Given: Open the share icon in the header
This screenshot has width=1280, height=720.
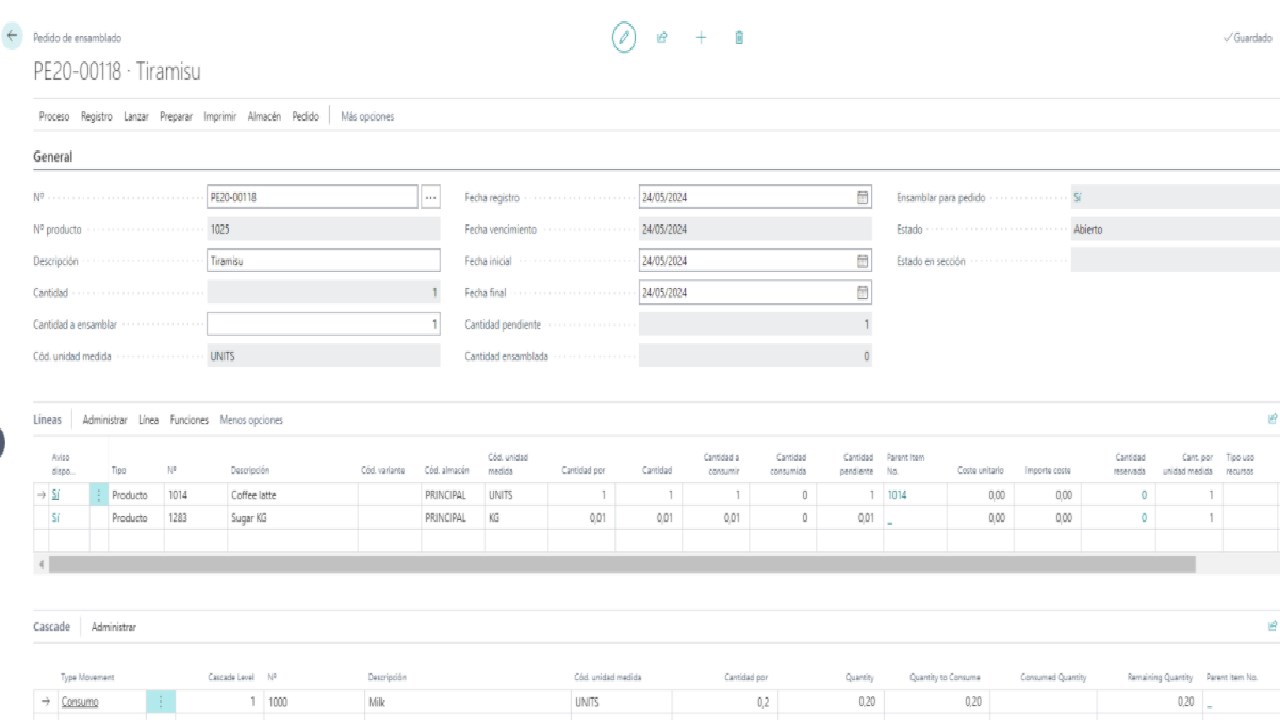Looking at the screenshot, I should coord(662,38).
